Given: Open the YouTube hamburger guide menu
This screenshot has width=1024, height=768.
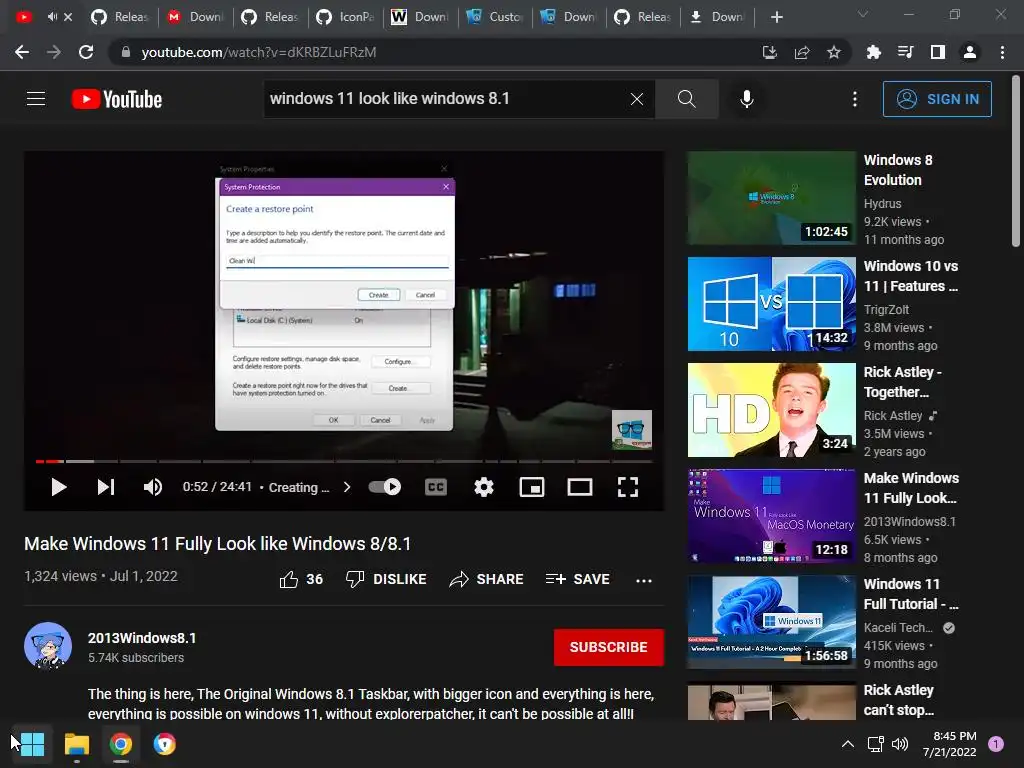Looking at the screenshot, I should 36,99.
